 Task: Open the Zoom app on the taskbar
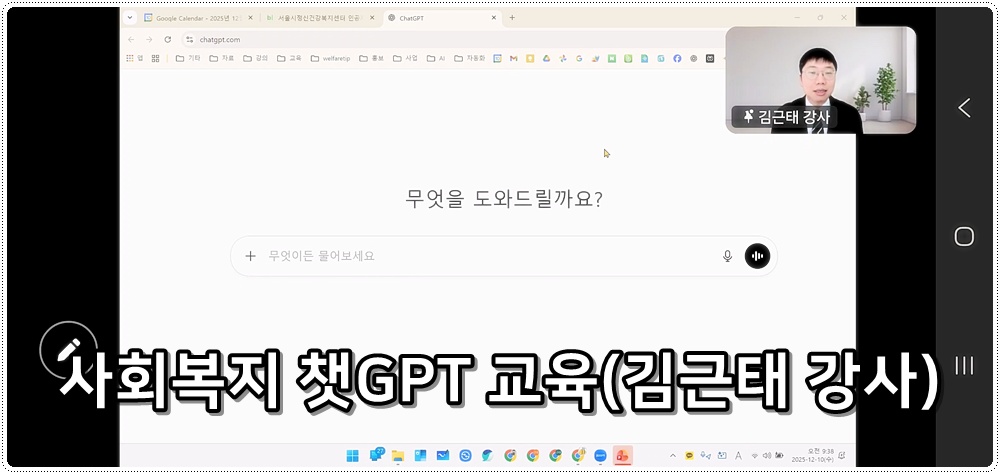(x=599, y=455)
